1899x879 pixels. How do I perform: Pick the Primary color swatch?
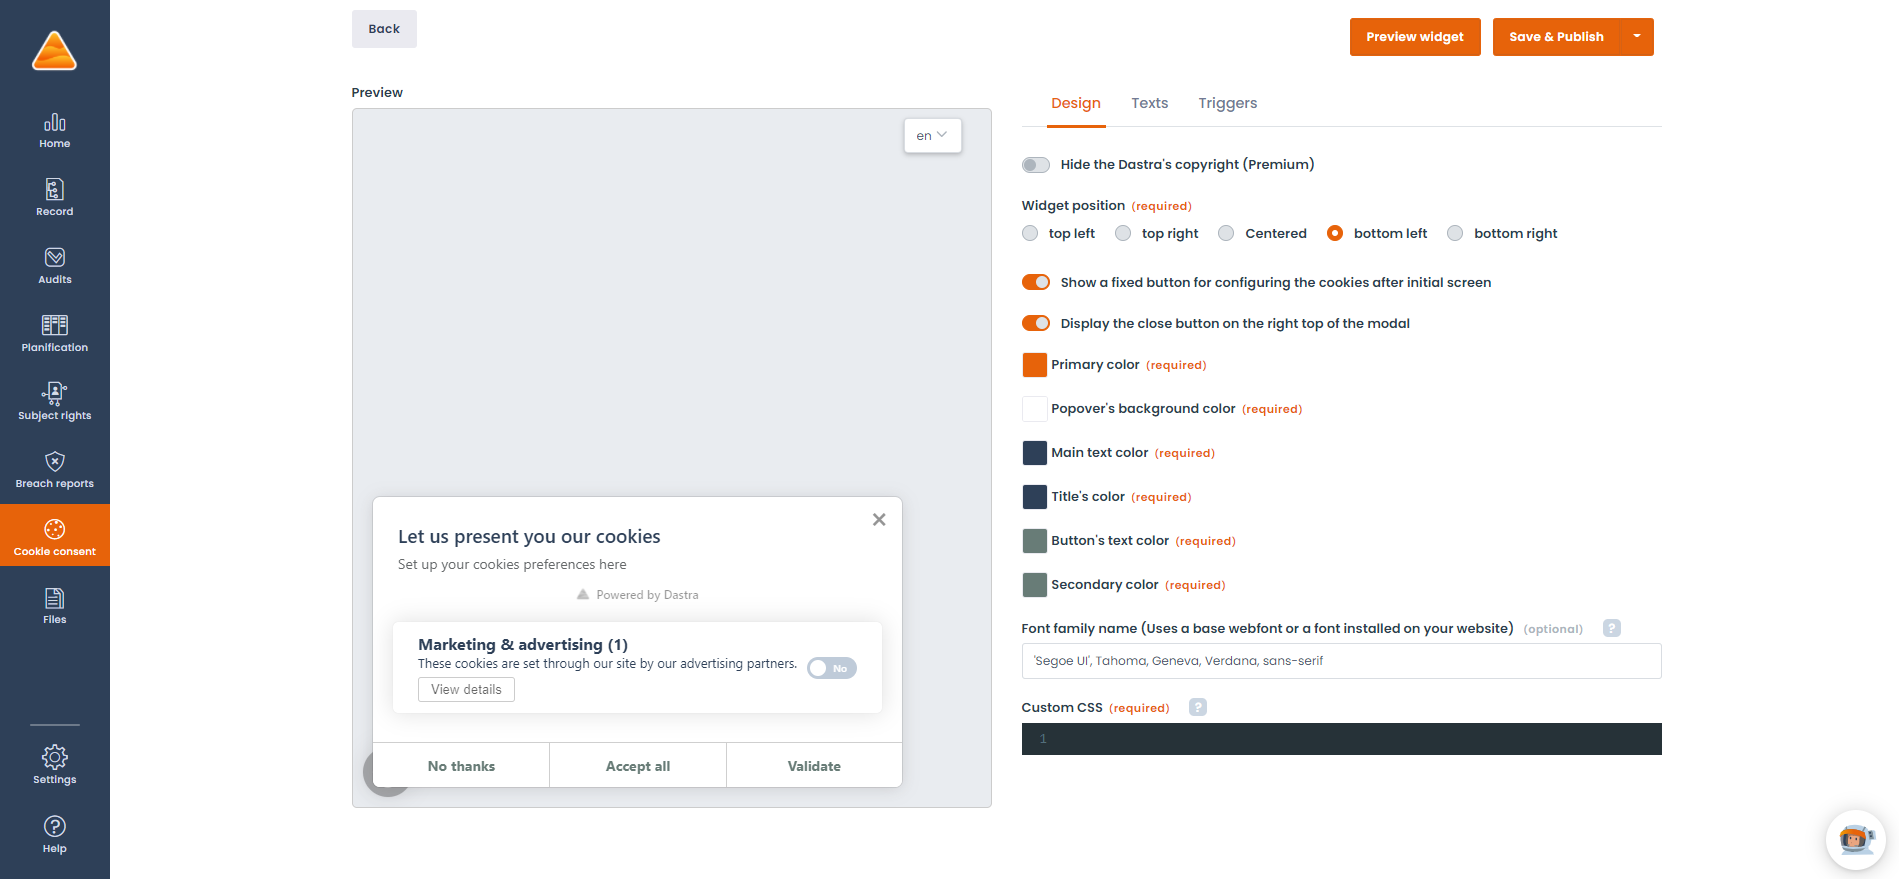[x=1034, y=365]
